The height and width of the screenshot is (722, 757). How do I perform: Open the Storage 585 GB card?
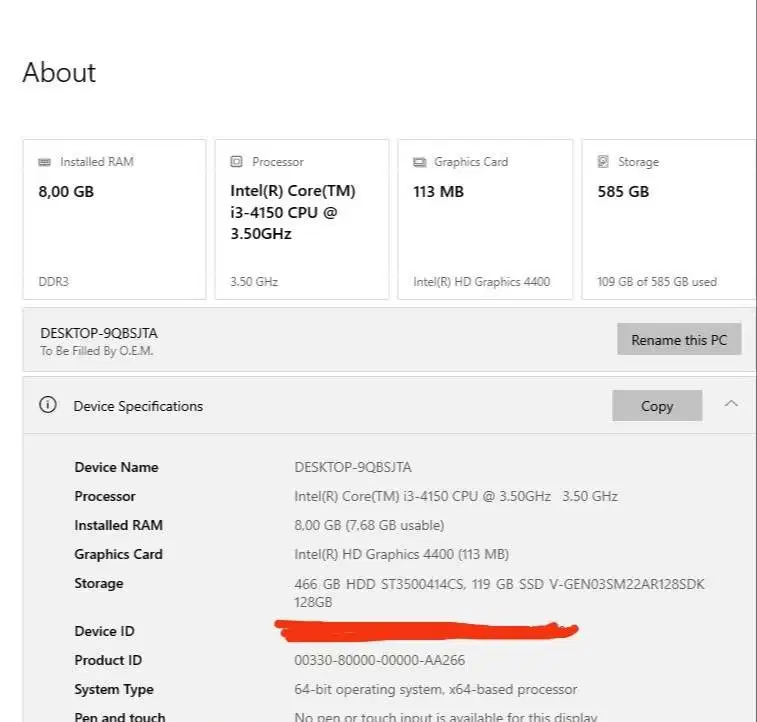[x=669, y=220]
